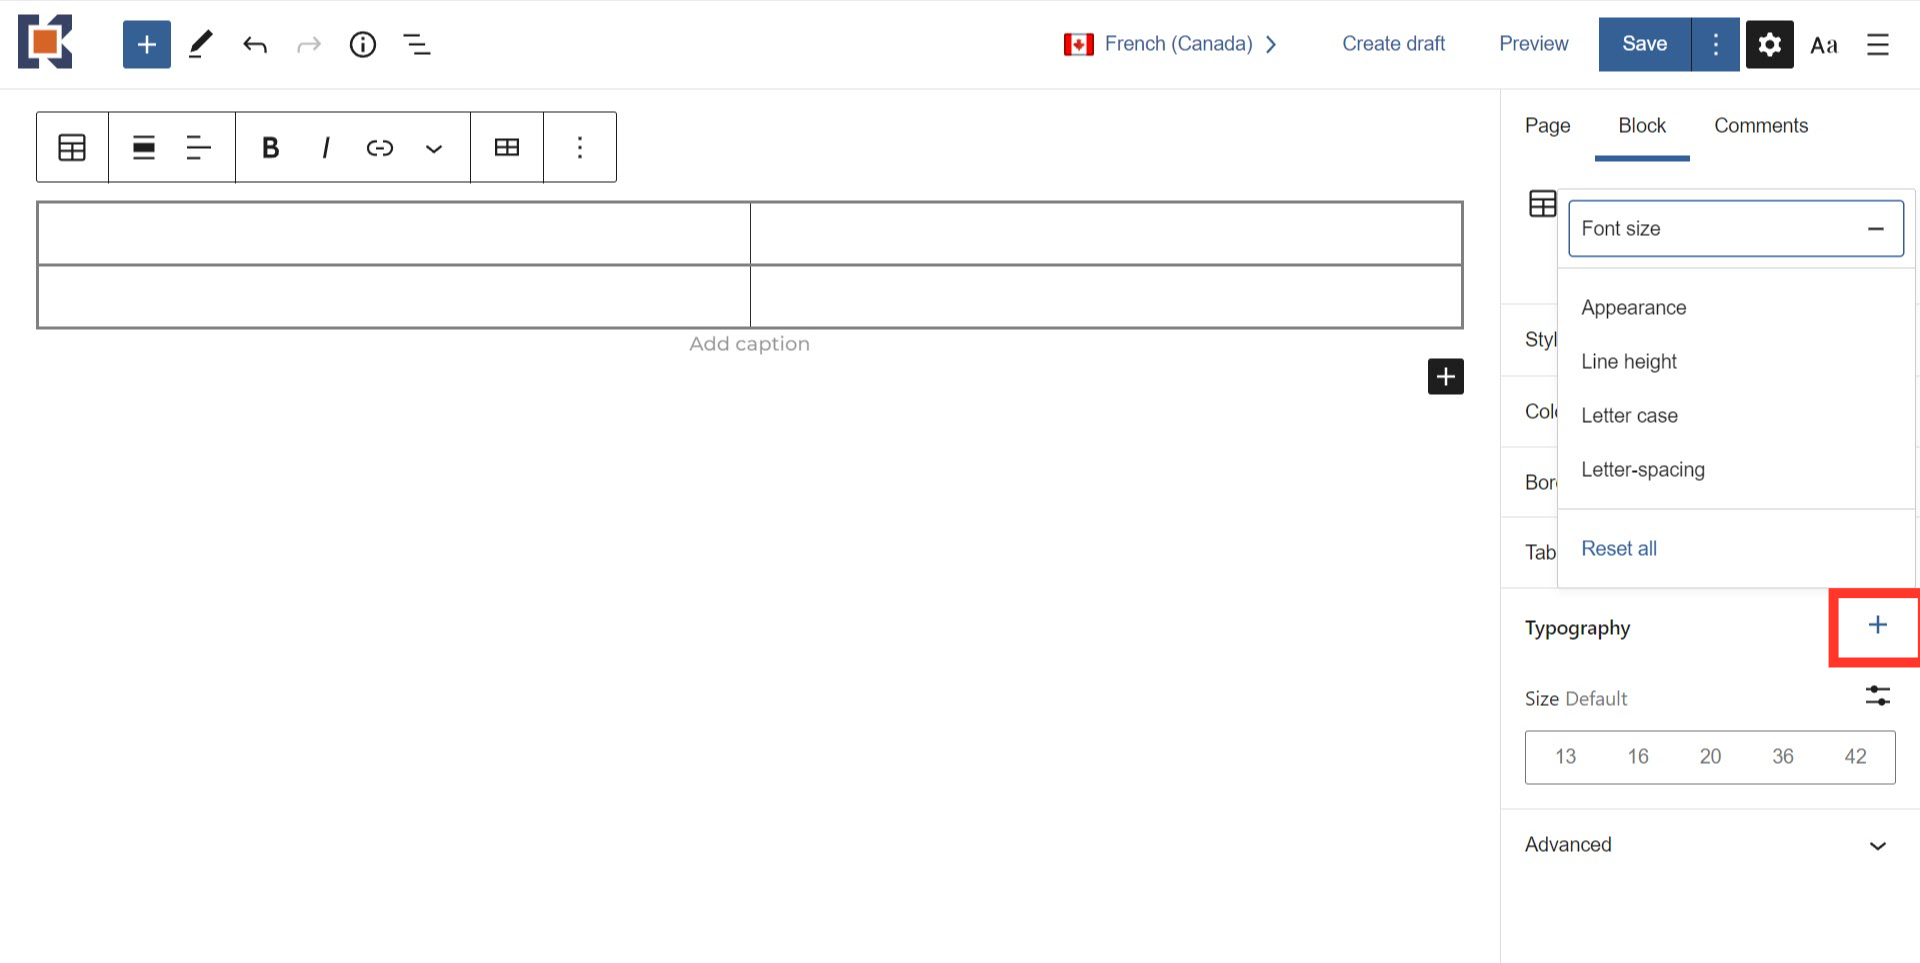1920x963 pixels.
Task: Select font size 42
Action: point(1855,757)
